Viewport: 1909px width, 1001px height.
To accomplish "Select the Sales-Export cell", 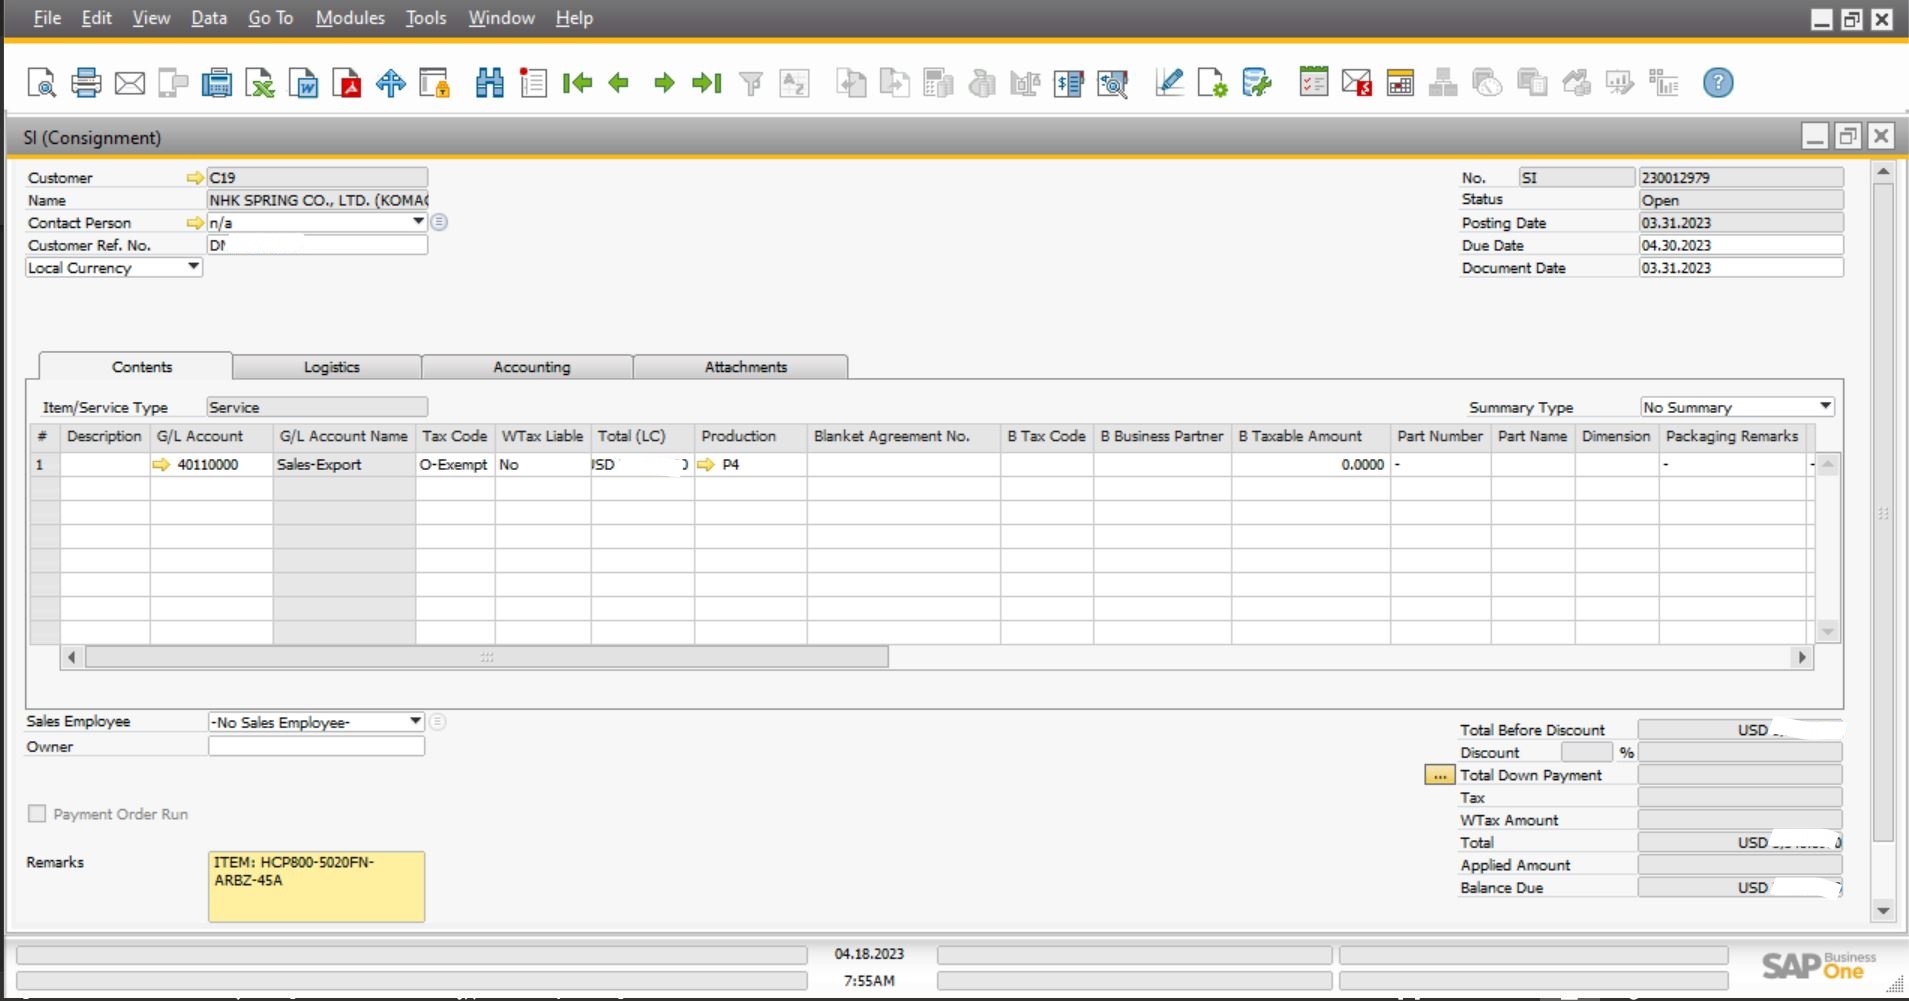I will (x=344, y=465).
